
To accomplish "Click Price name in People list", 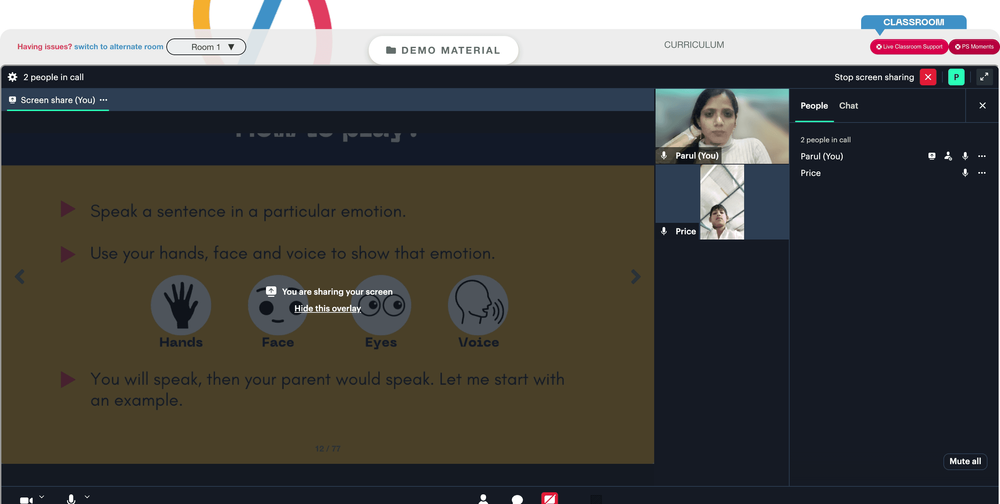I will pyautogui.click(x=811, y=173).
